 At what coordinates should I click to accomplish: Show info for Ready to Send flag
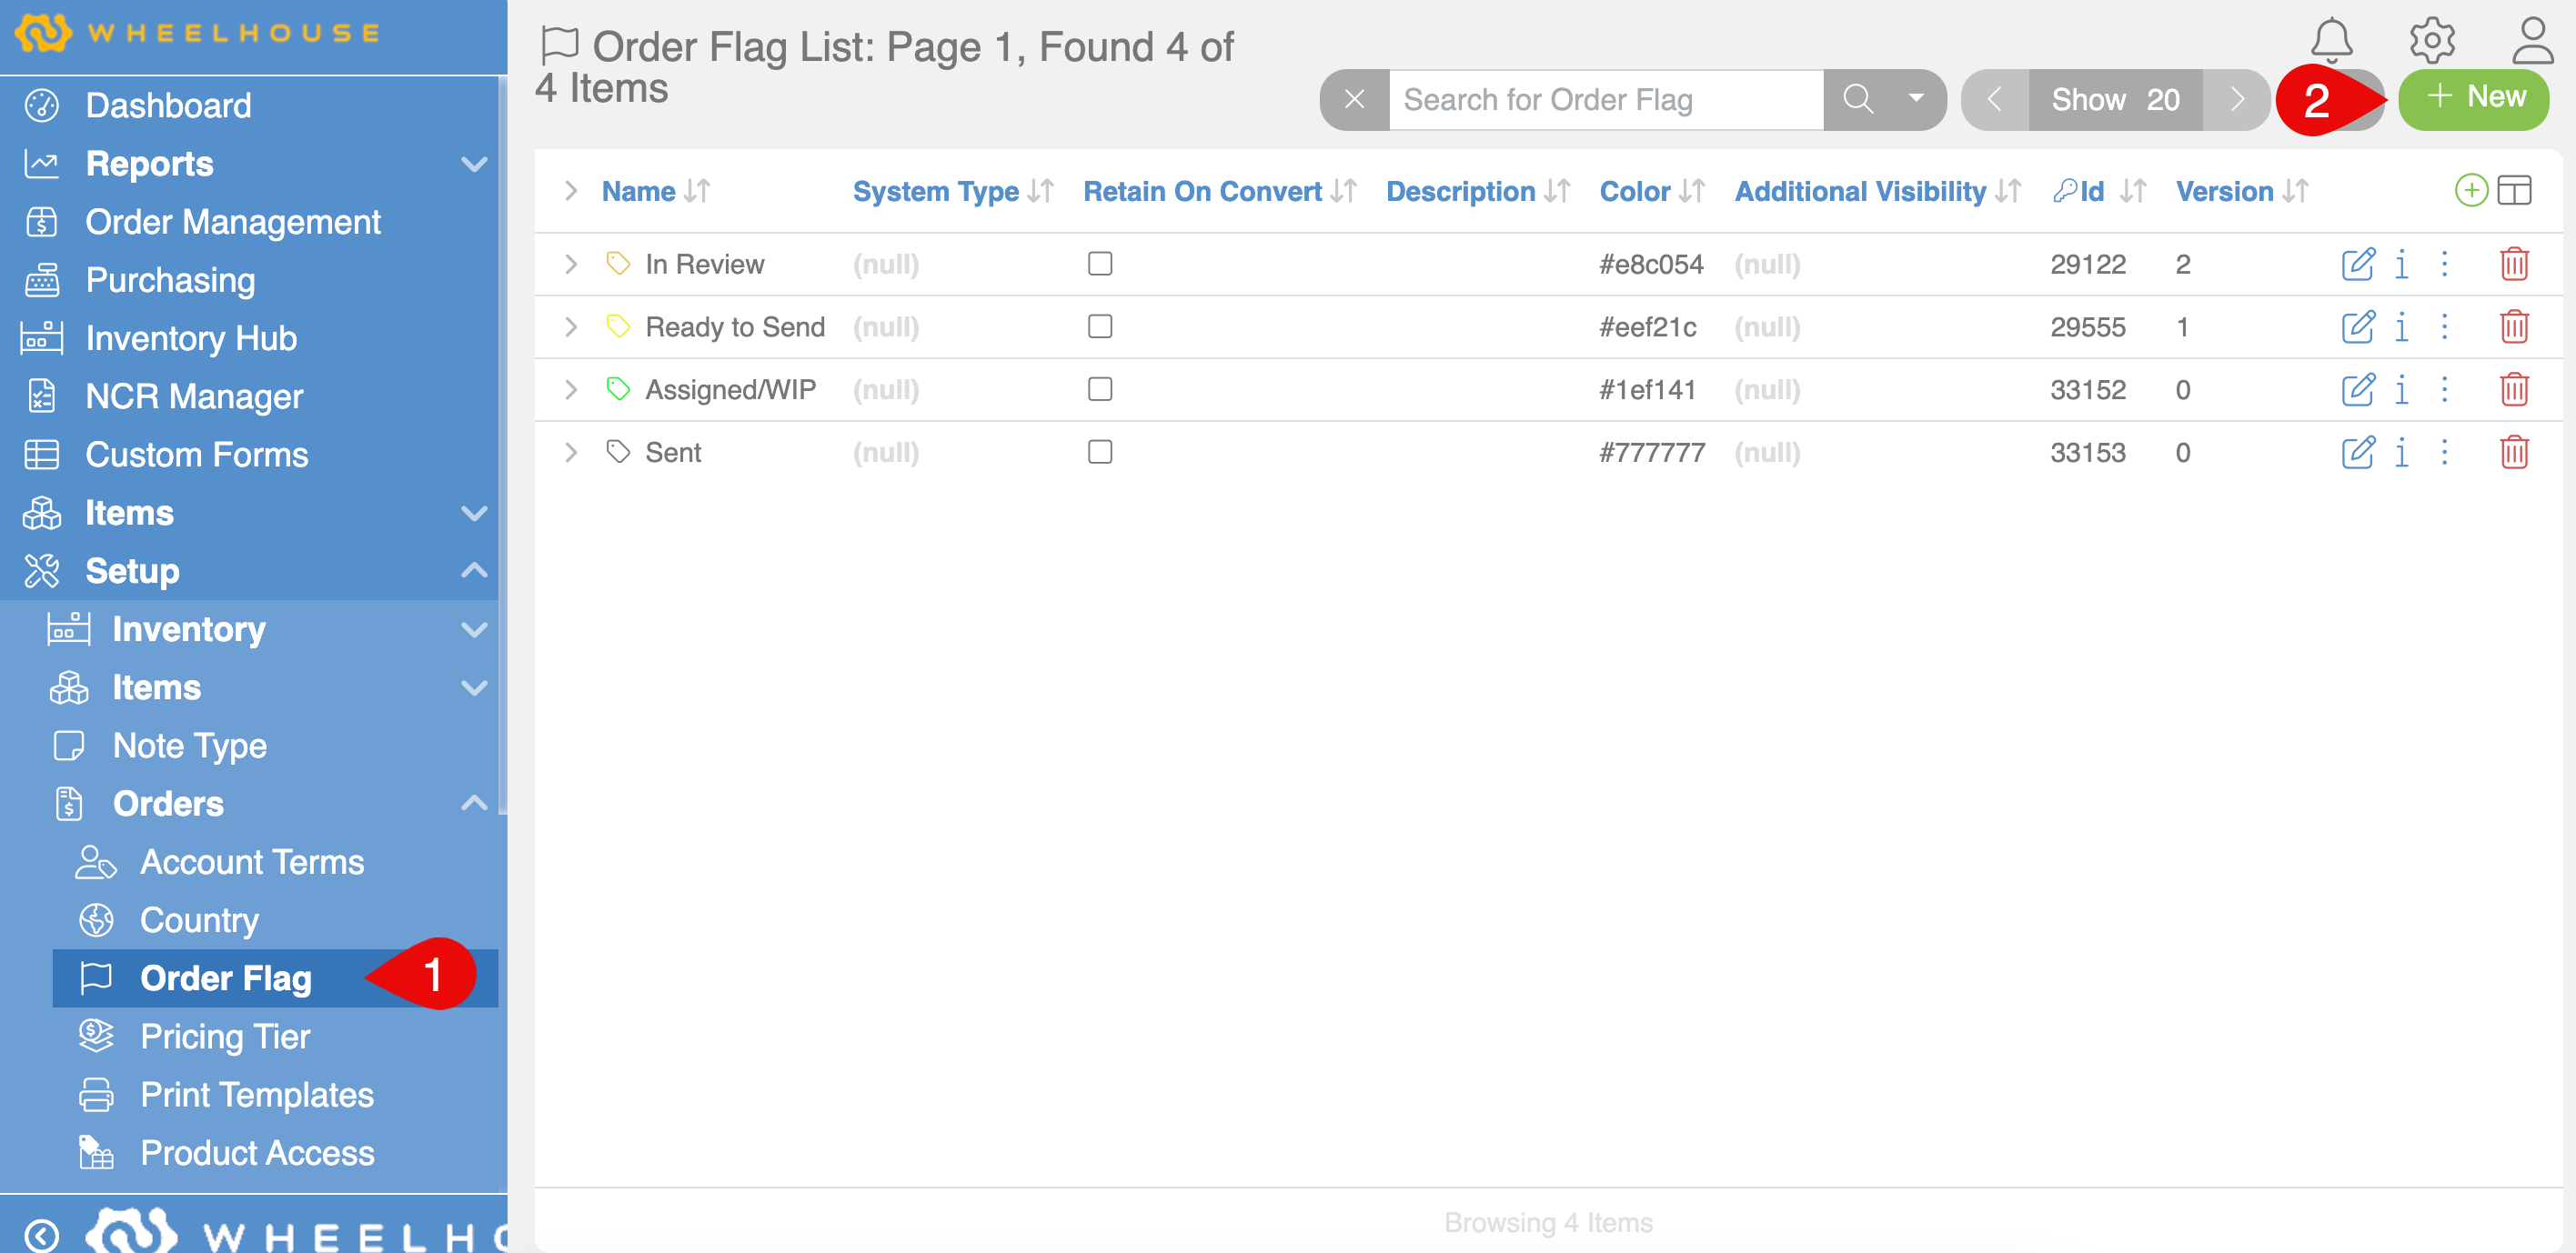tap(2401, 327)
